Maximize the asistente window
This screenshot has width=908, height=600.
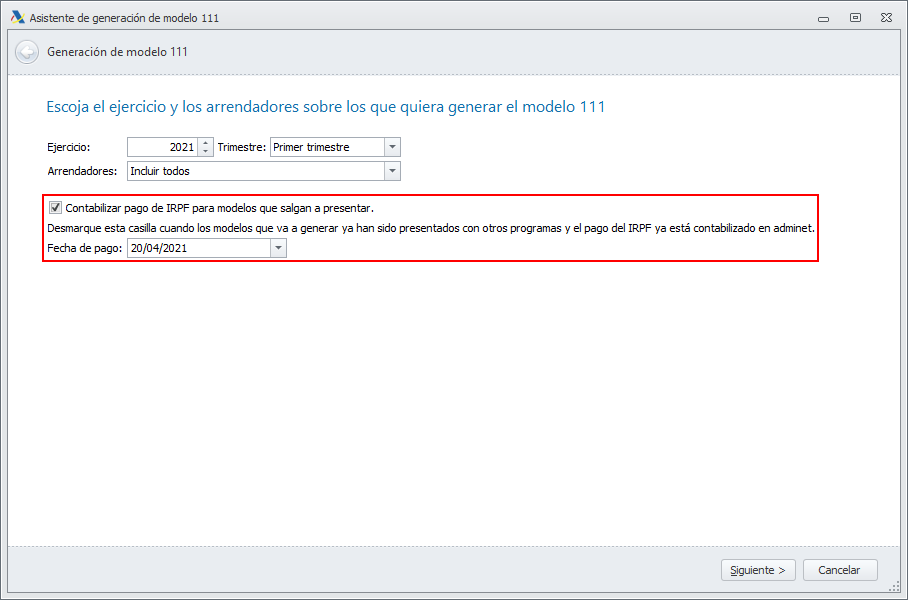(855, 18)
